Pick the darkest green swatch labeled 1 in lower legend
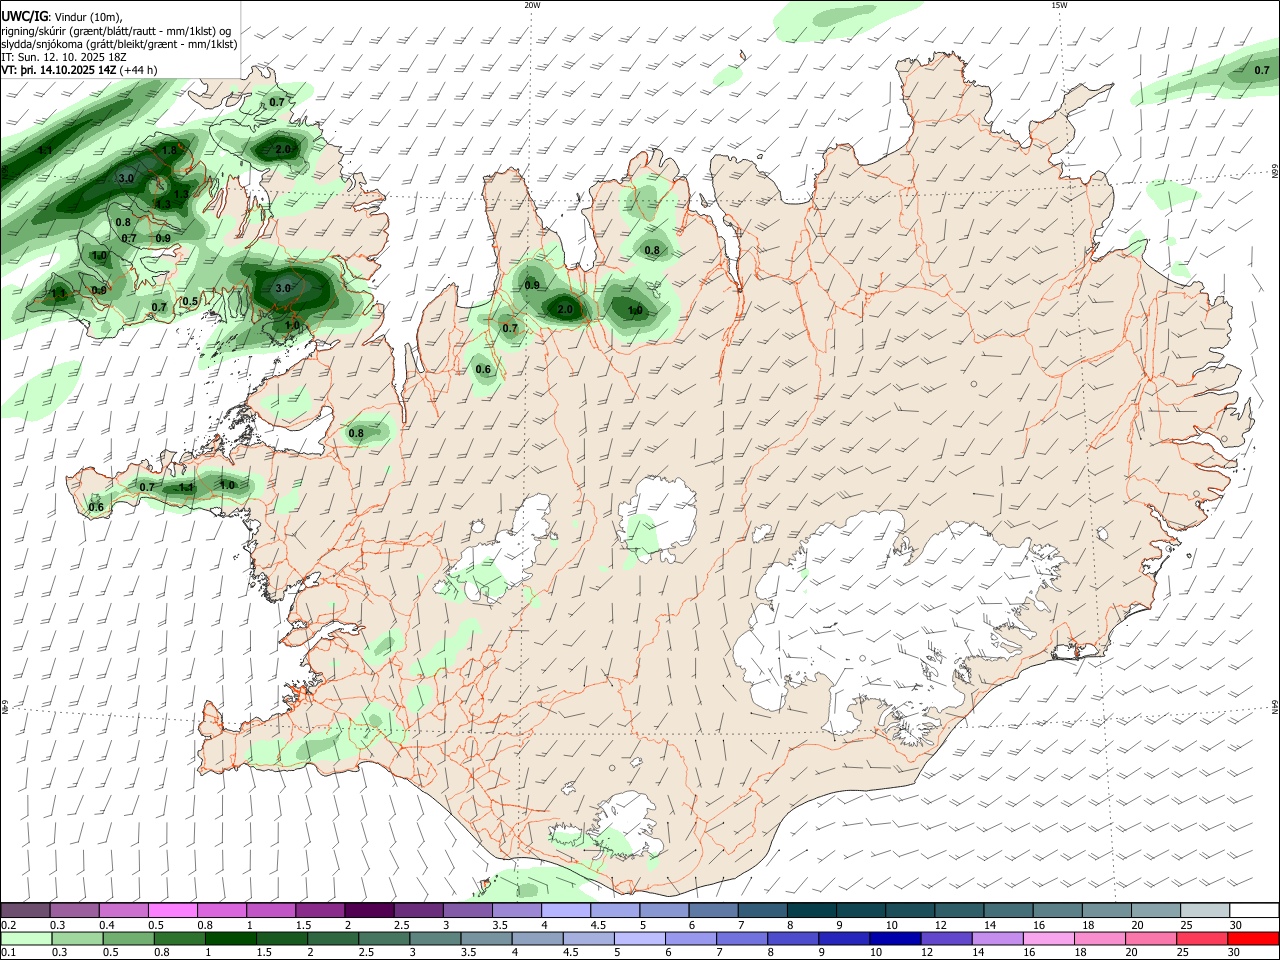 coord(231,938)
